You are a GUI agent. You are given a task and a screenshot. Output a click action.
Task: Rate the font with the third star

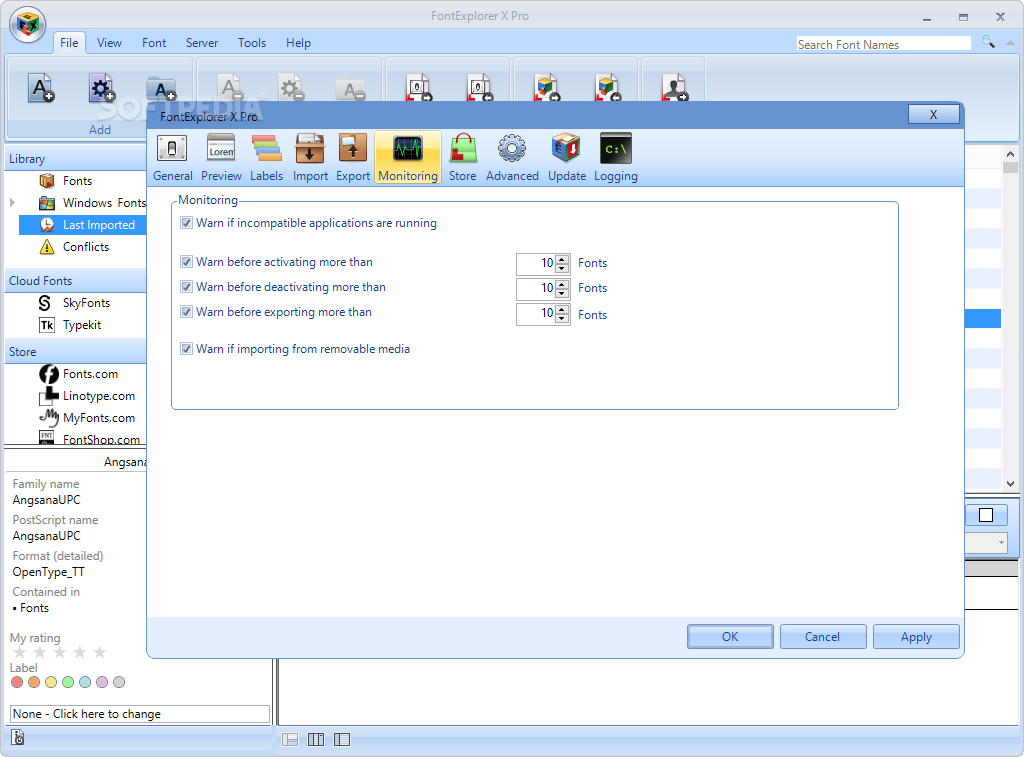(59, 652)
